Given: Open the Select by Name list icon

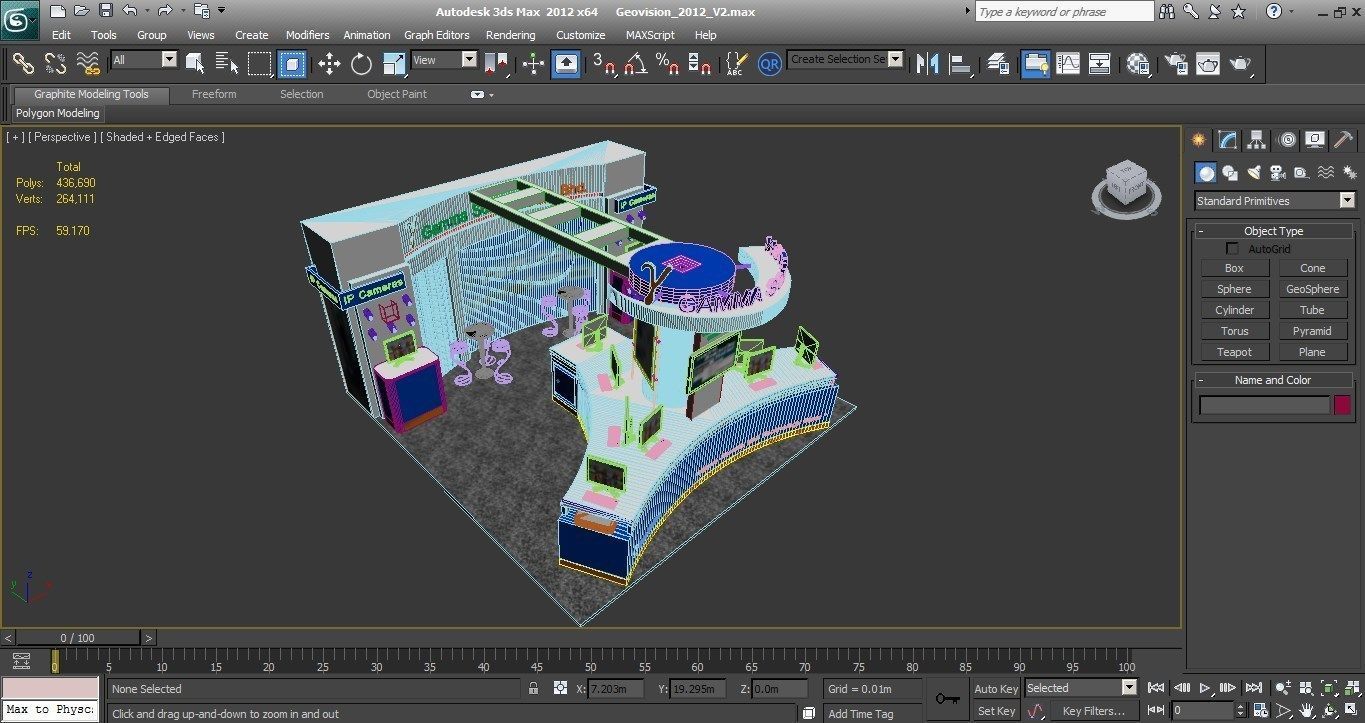Looking at the screenshot, I should coord(227,64).
